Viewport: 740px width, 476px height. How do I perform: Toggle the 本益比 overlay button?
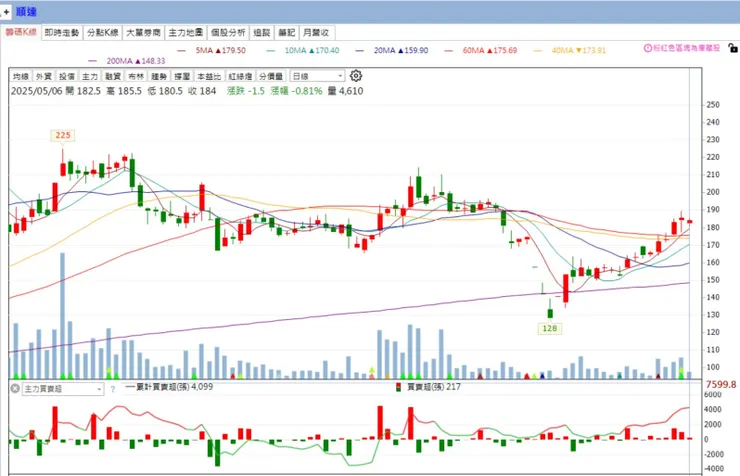(x=209, y=76)
